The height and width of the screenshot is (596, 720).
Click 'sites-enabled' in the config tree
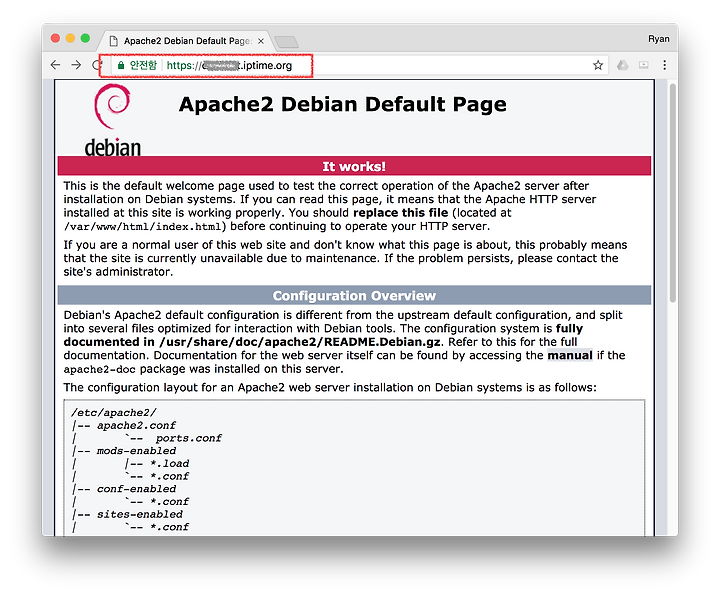(140, 514)
